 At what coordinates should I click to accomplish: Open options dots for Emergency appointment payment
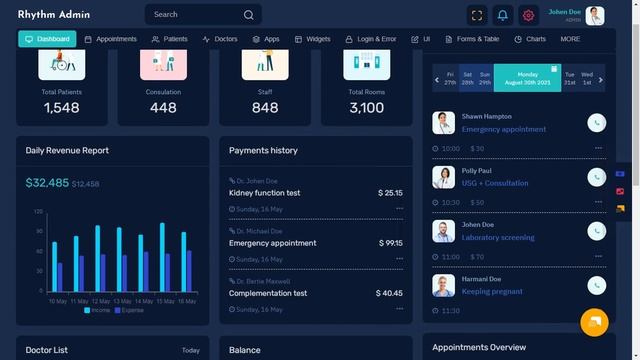399,258
